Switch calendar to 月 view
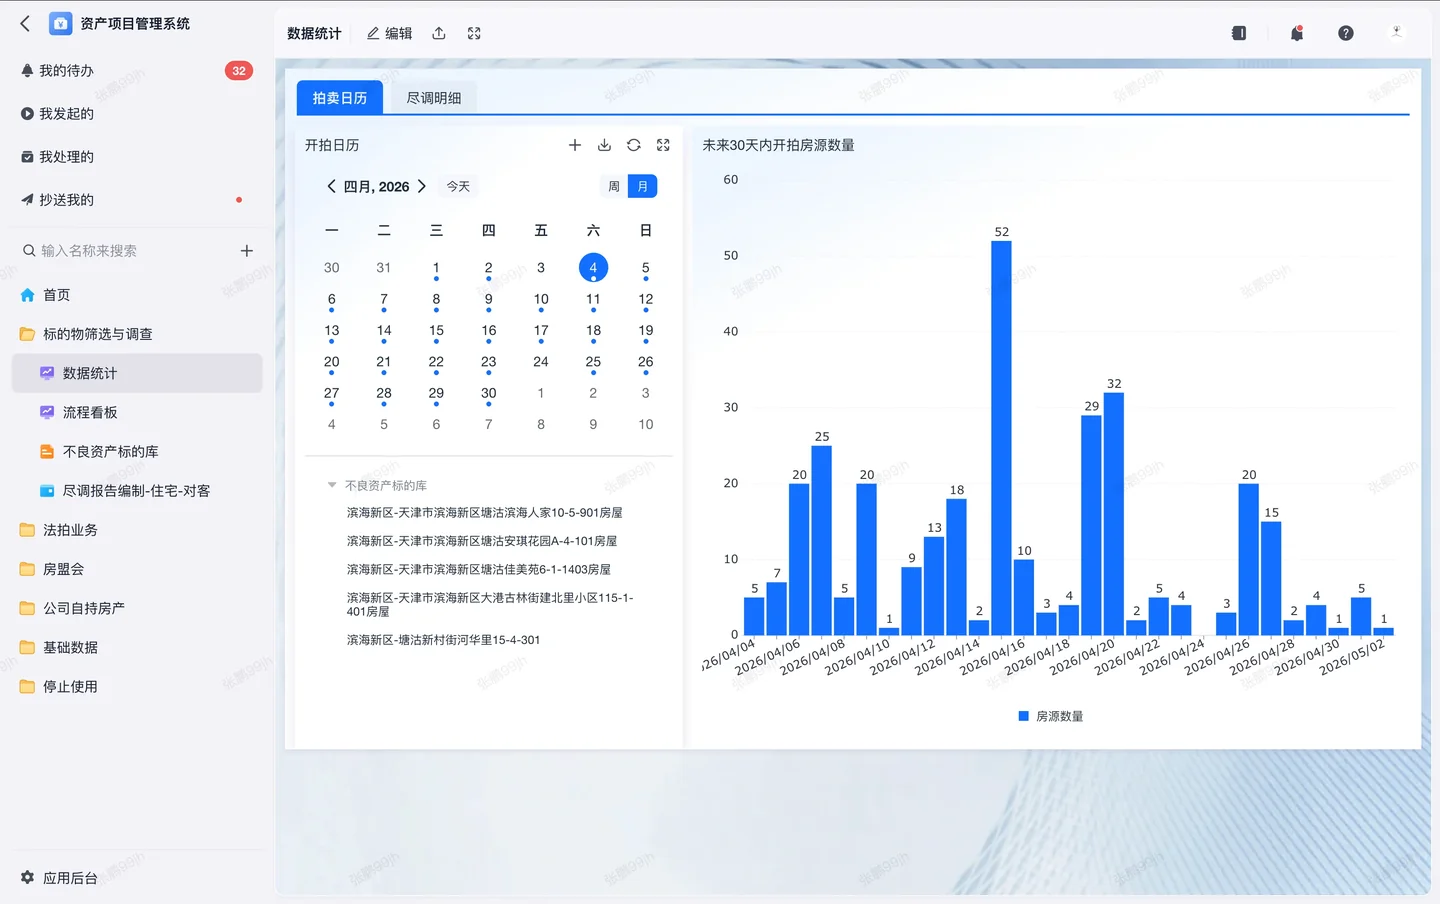Screen dimensions: 1440x904 pyautogui.click(x=642, y=186)
